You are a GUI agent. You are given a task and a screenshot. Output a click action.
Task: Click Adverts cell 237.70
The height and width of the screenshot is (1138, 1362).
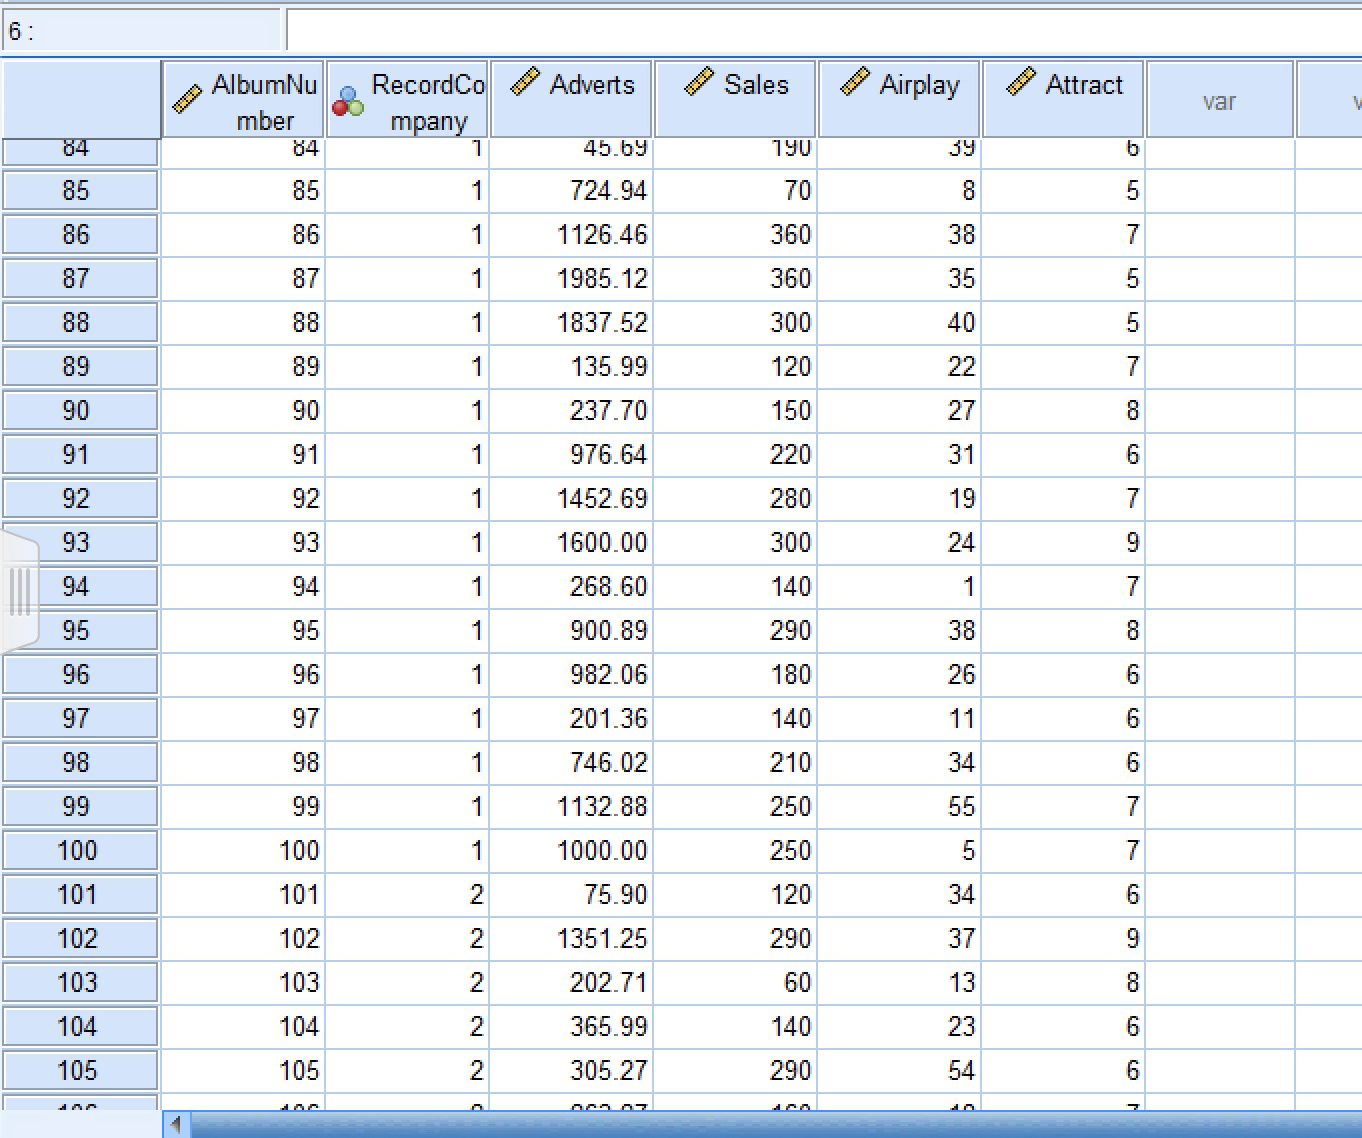click(571, 410)
